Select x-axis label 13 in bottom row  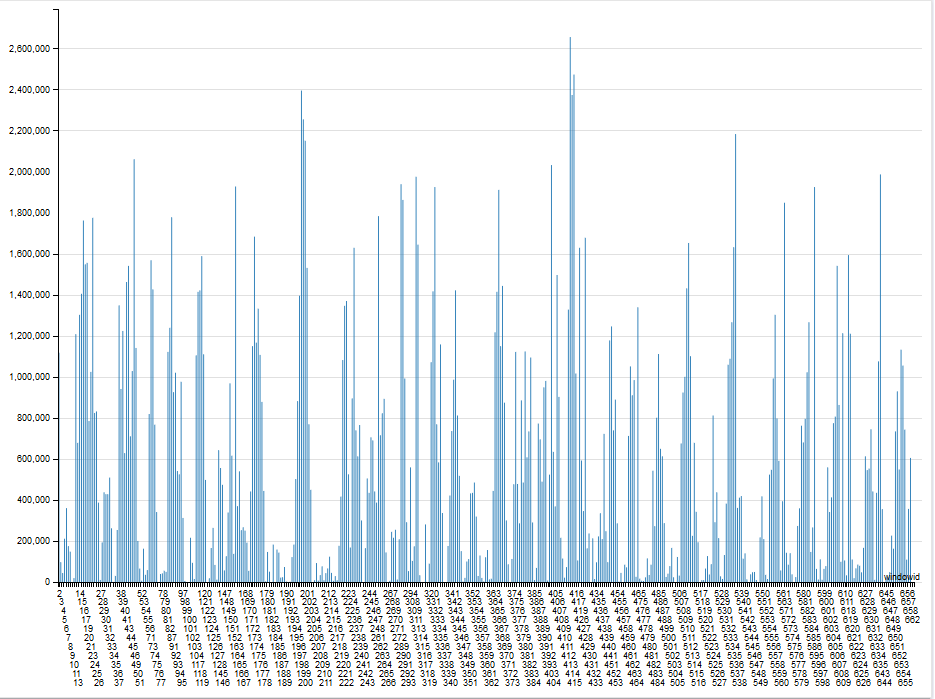(x=78, y=684)
